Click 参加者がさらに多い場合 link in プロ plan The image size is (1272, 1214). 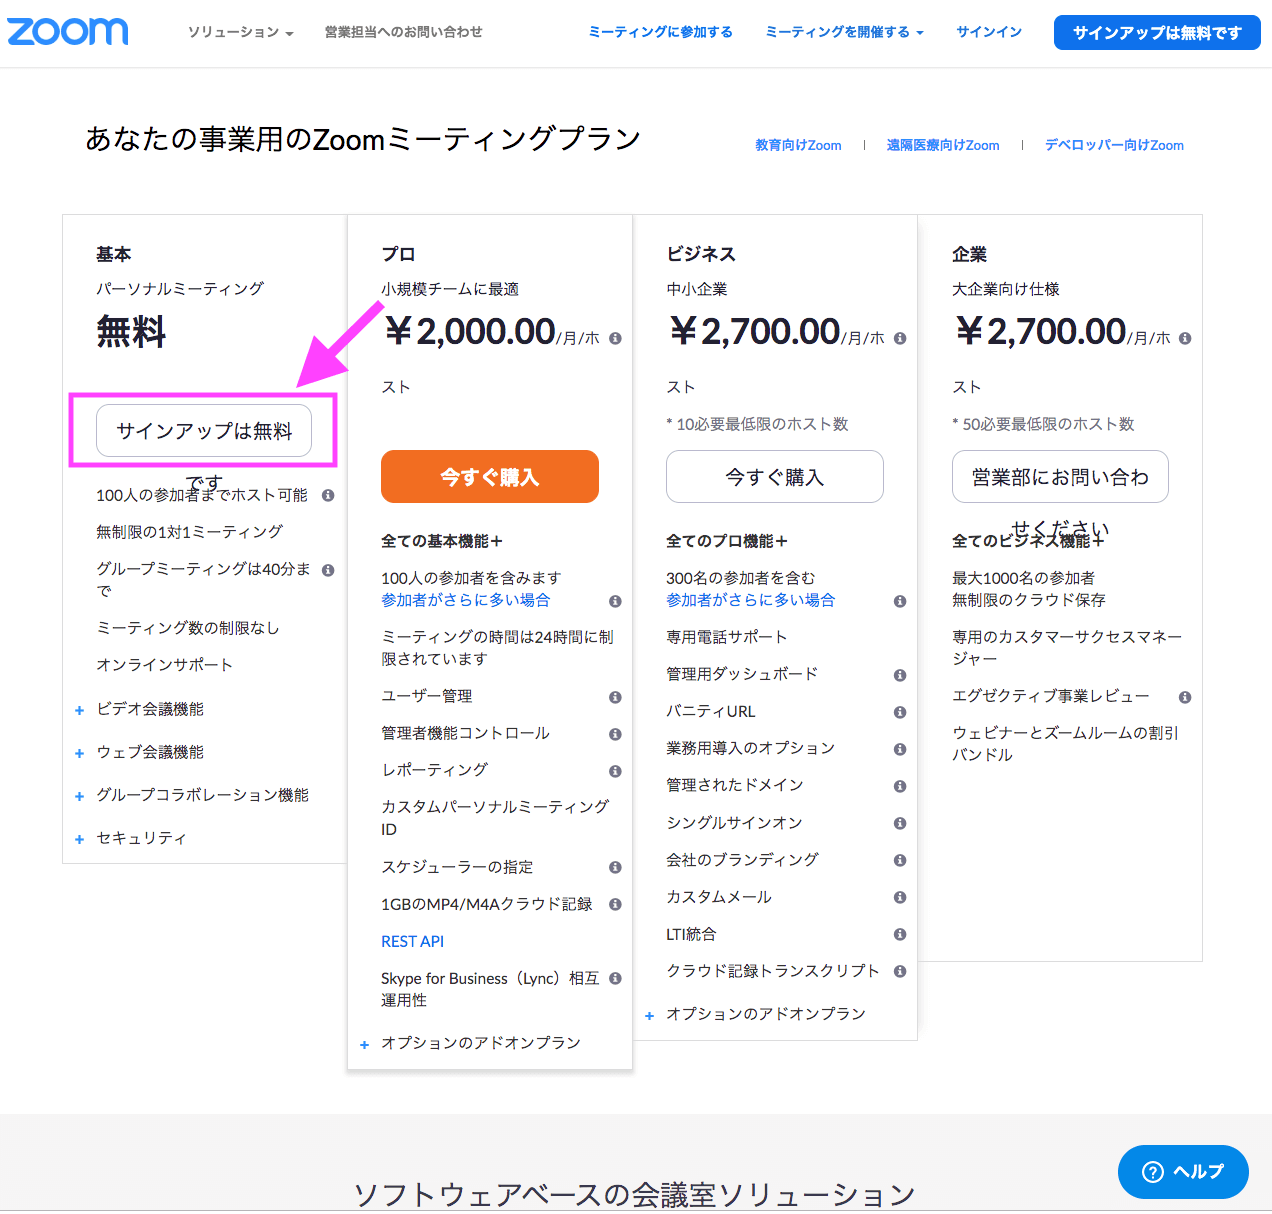pos(465,600)
